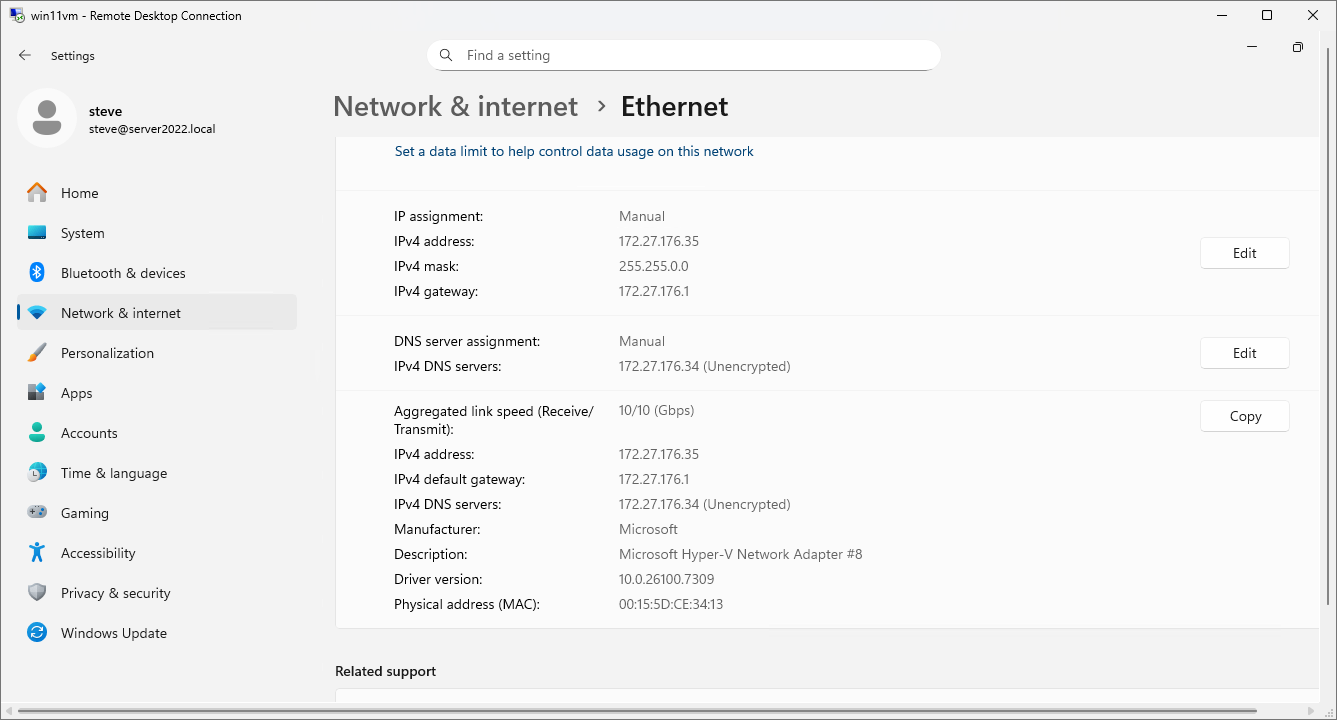Open System settings via monitor icon
The height and width of the screenshot is (720, 1337).
click(37, 233)
